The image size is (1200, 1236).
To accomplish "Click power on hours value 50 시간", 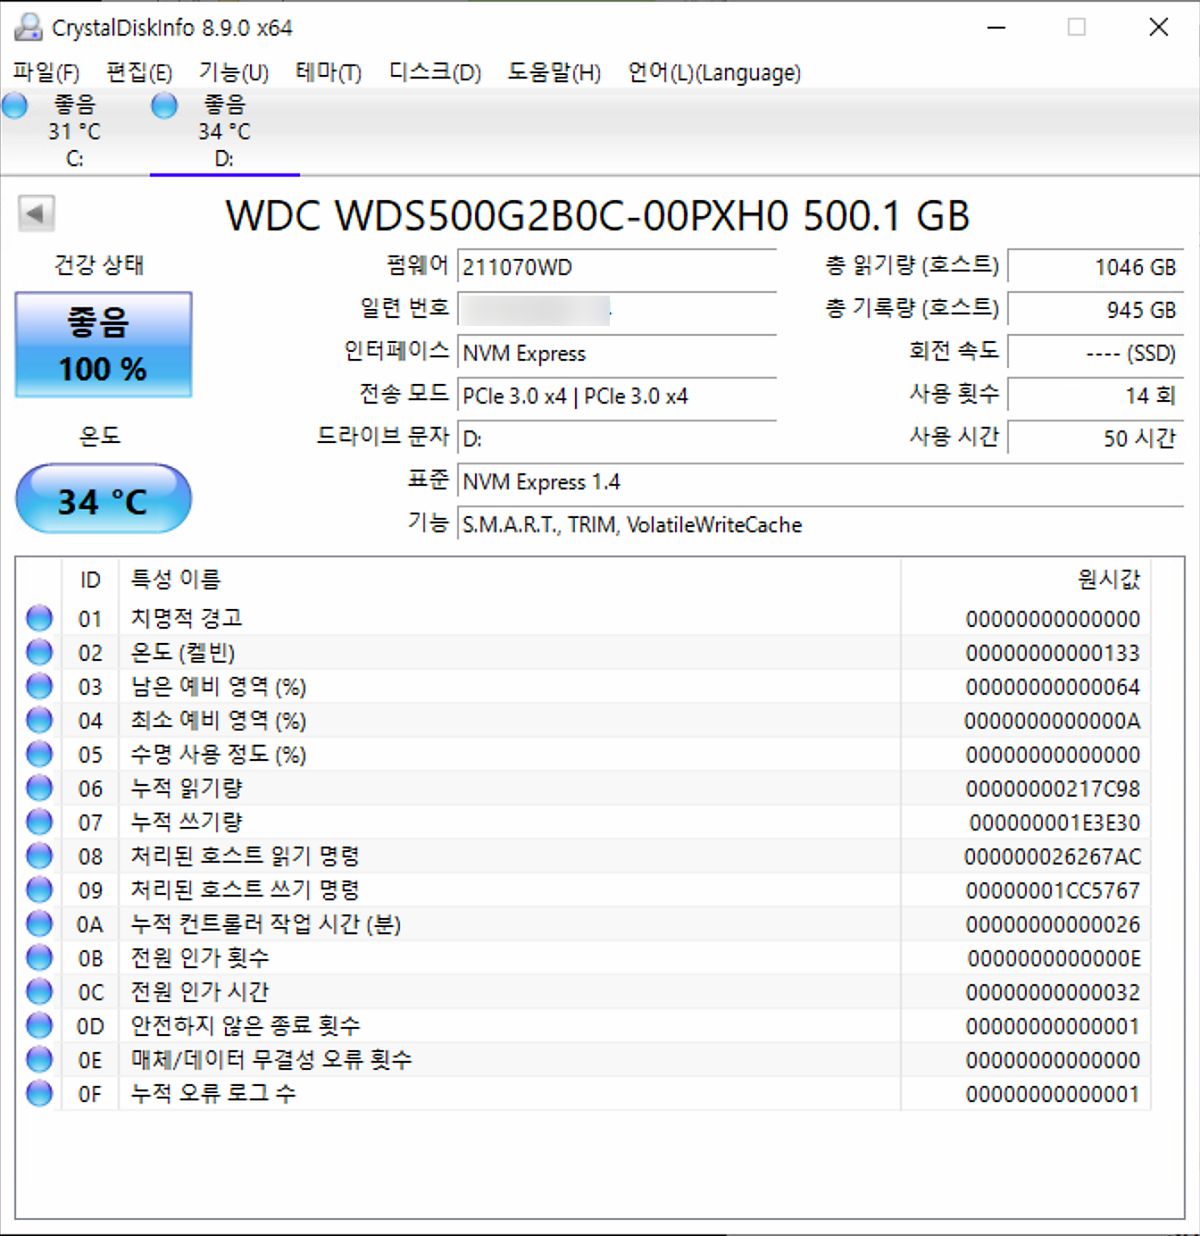I will click(x=1096, y=438).
